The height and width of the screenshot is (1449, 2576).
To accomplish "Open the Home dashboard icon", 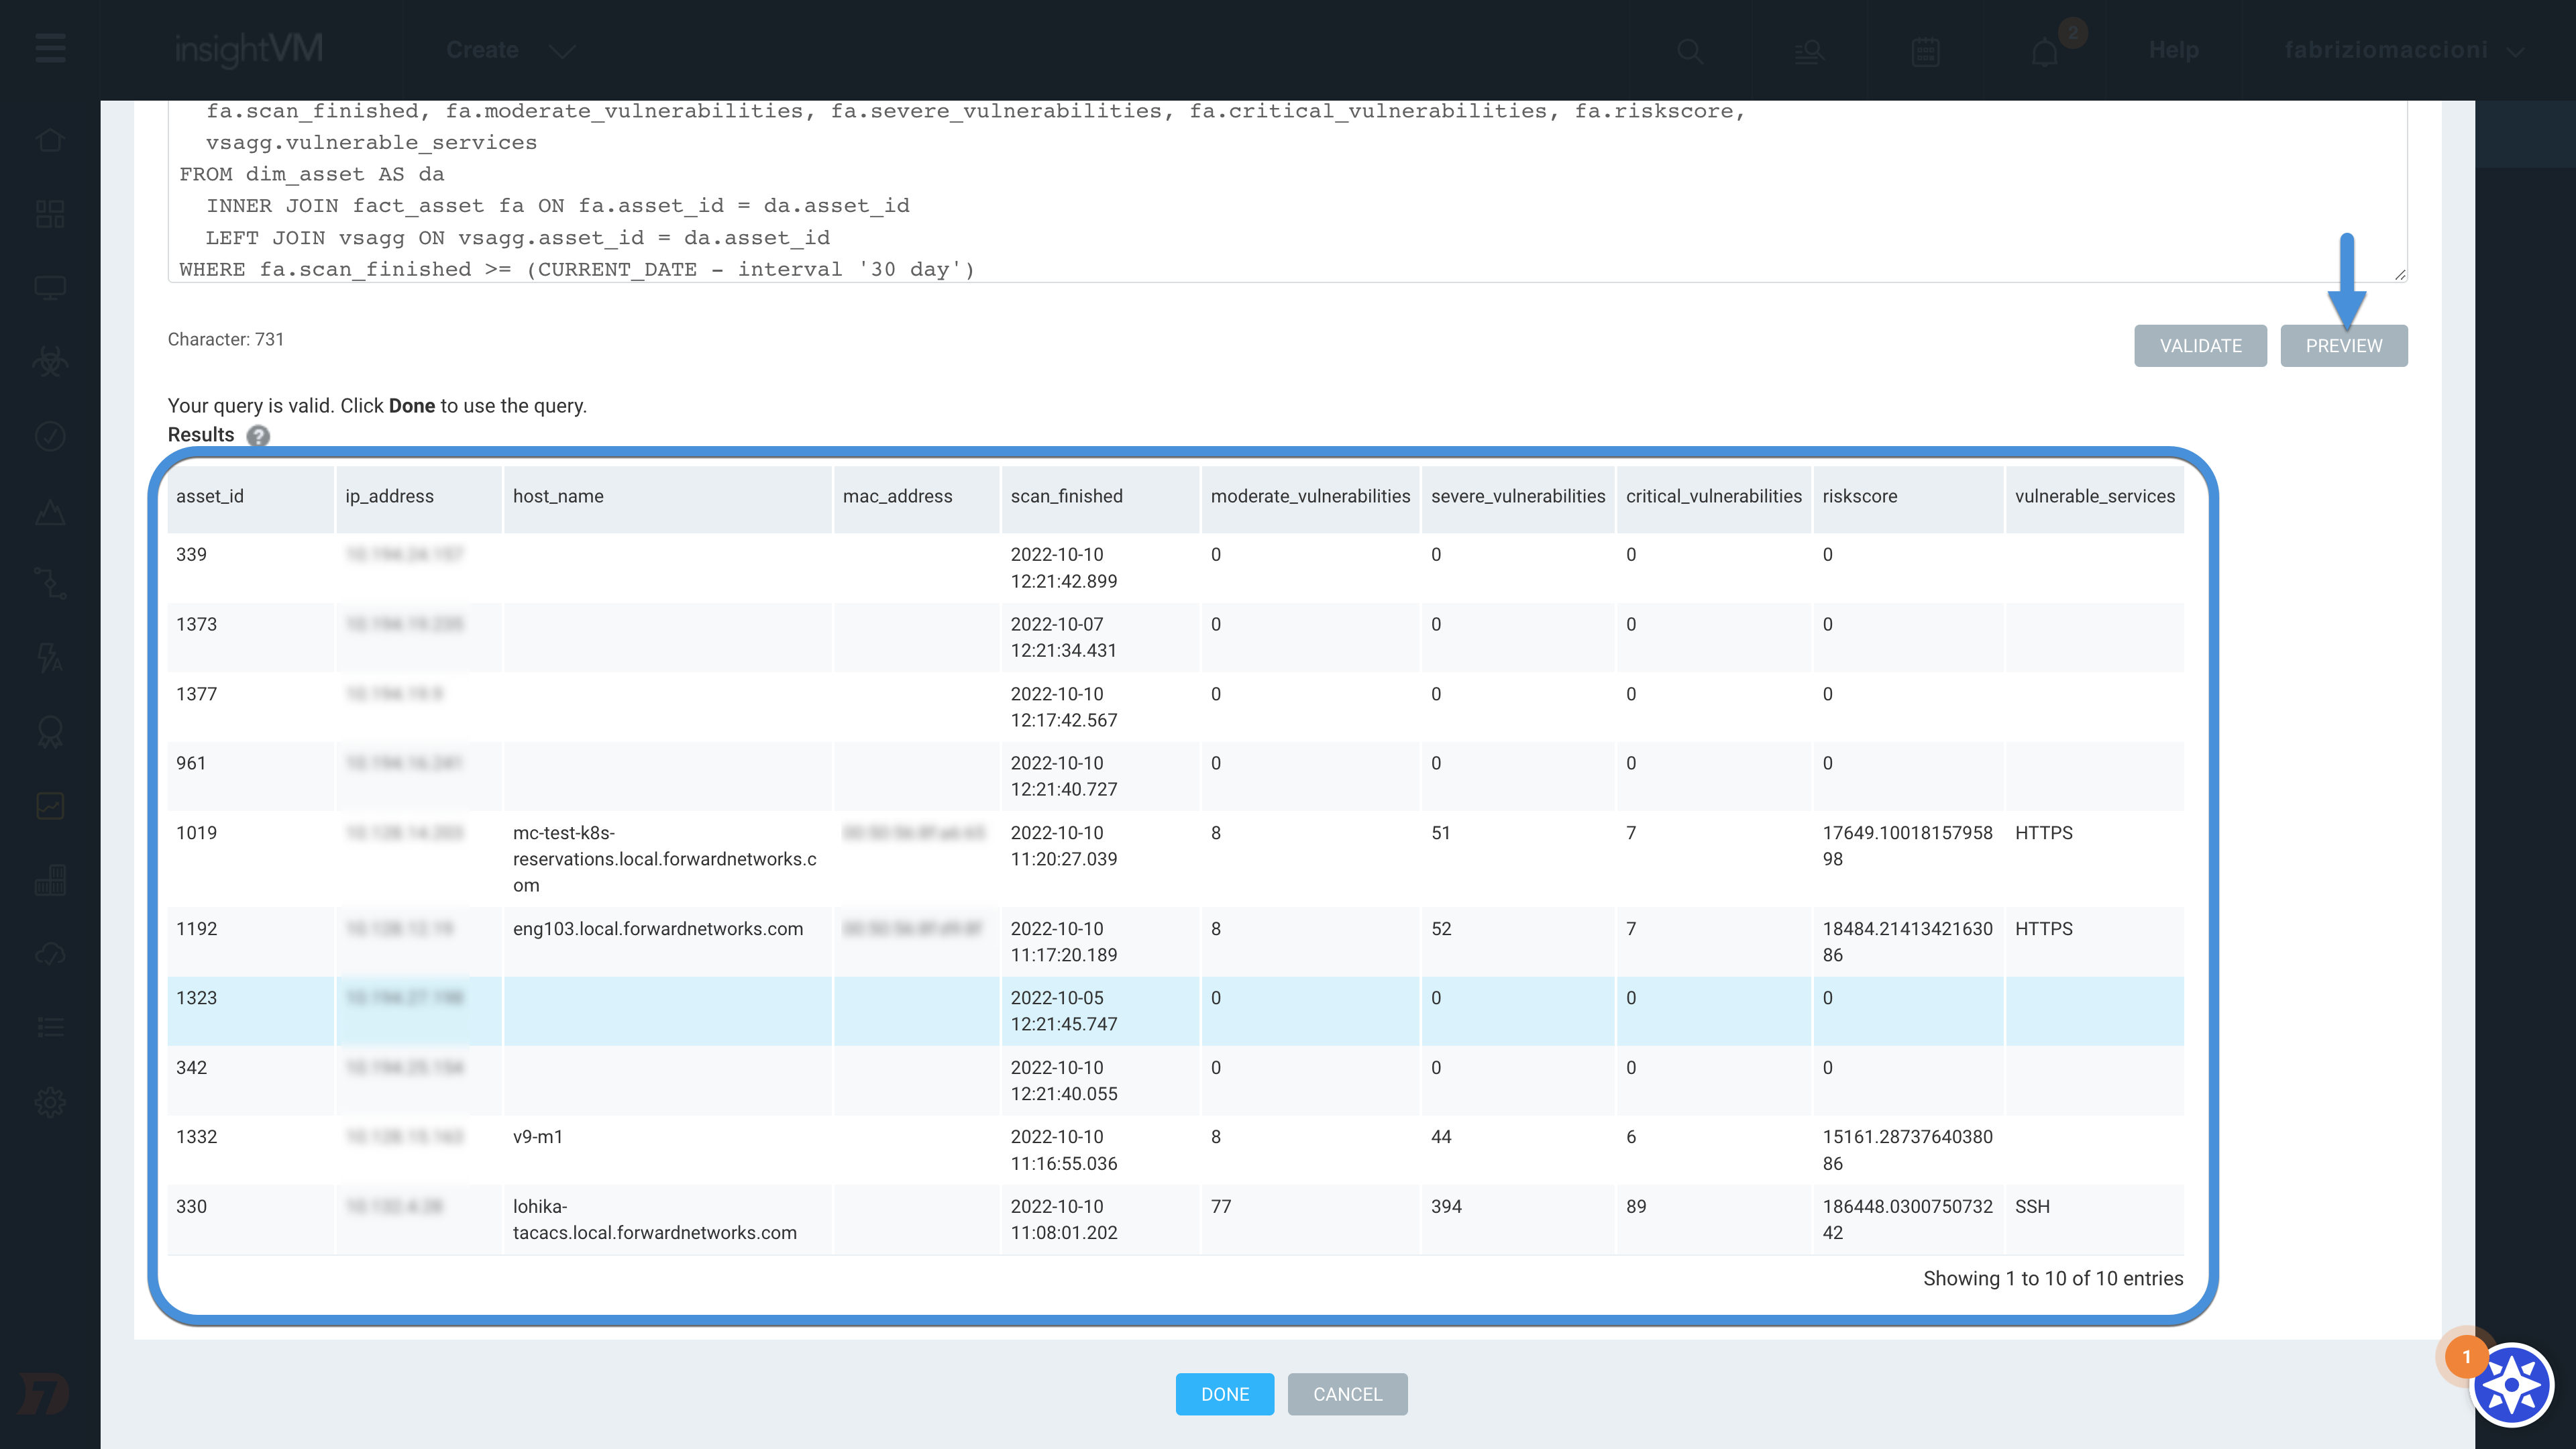I will (50, 139).
